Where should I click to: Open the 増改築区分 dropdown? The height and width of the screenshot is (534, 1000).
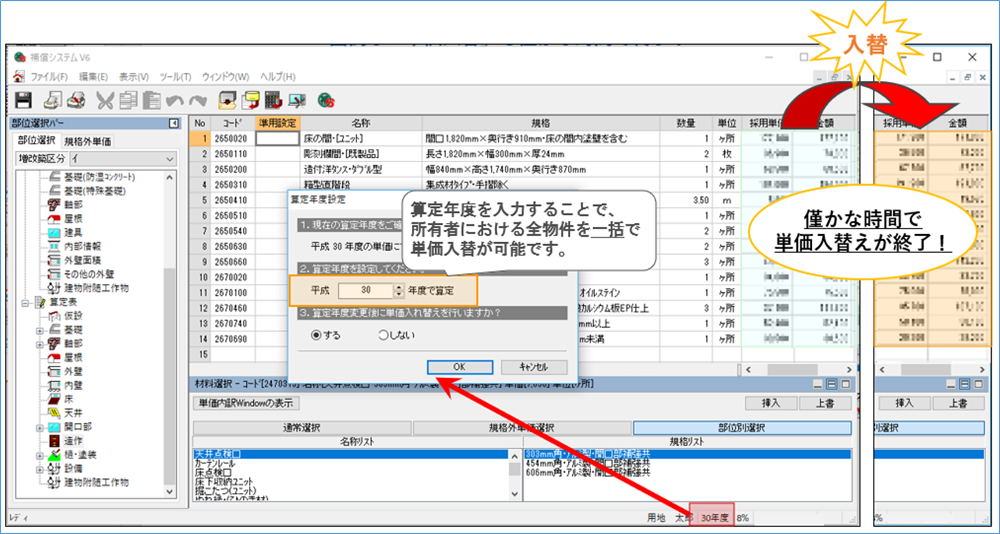(x=172, y=158)
